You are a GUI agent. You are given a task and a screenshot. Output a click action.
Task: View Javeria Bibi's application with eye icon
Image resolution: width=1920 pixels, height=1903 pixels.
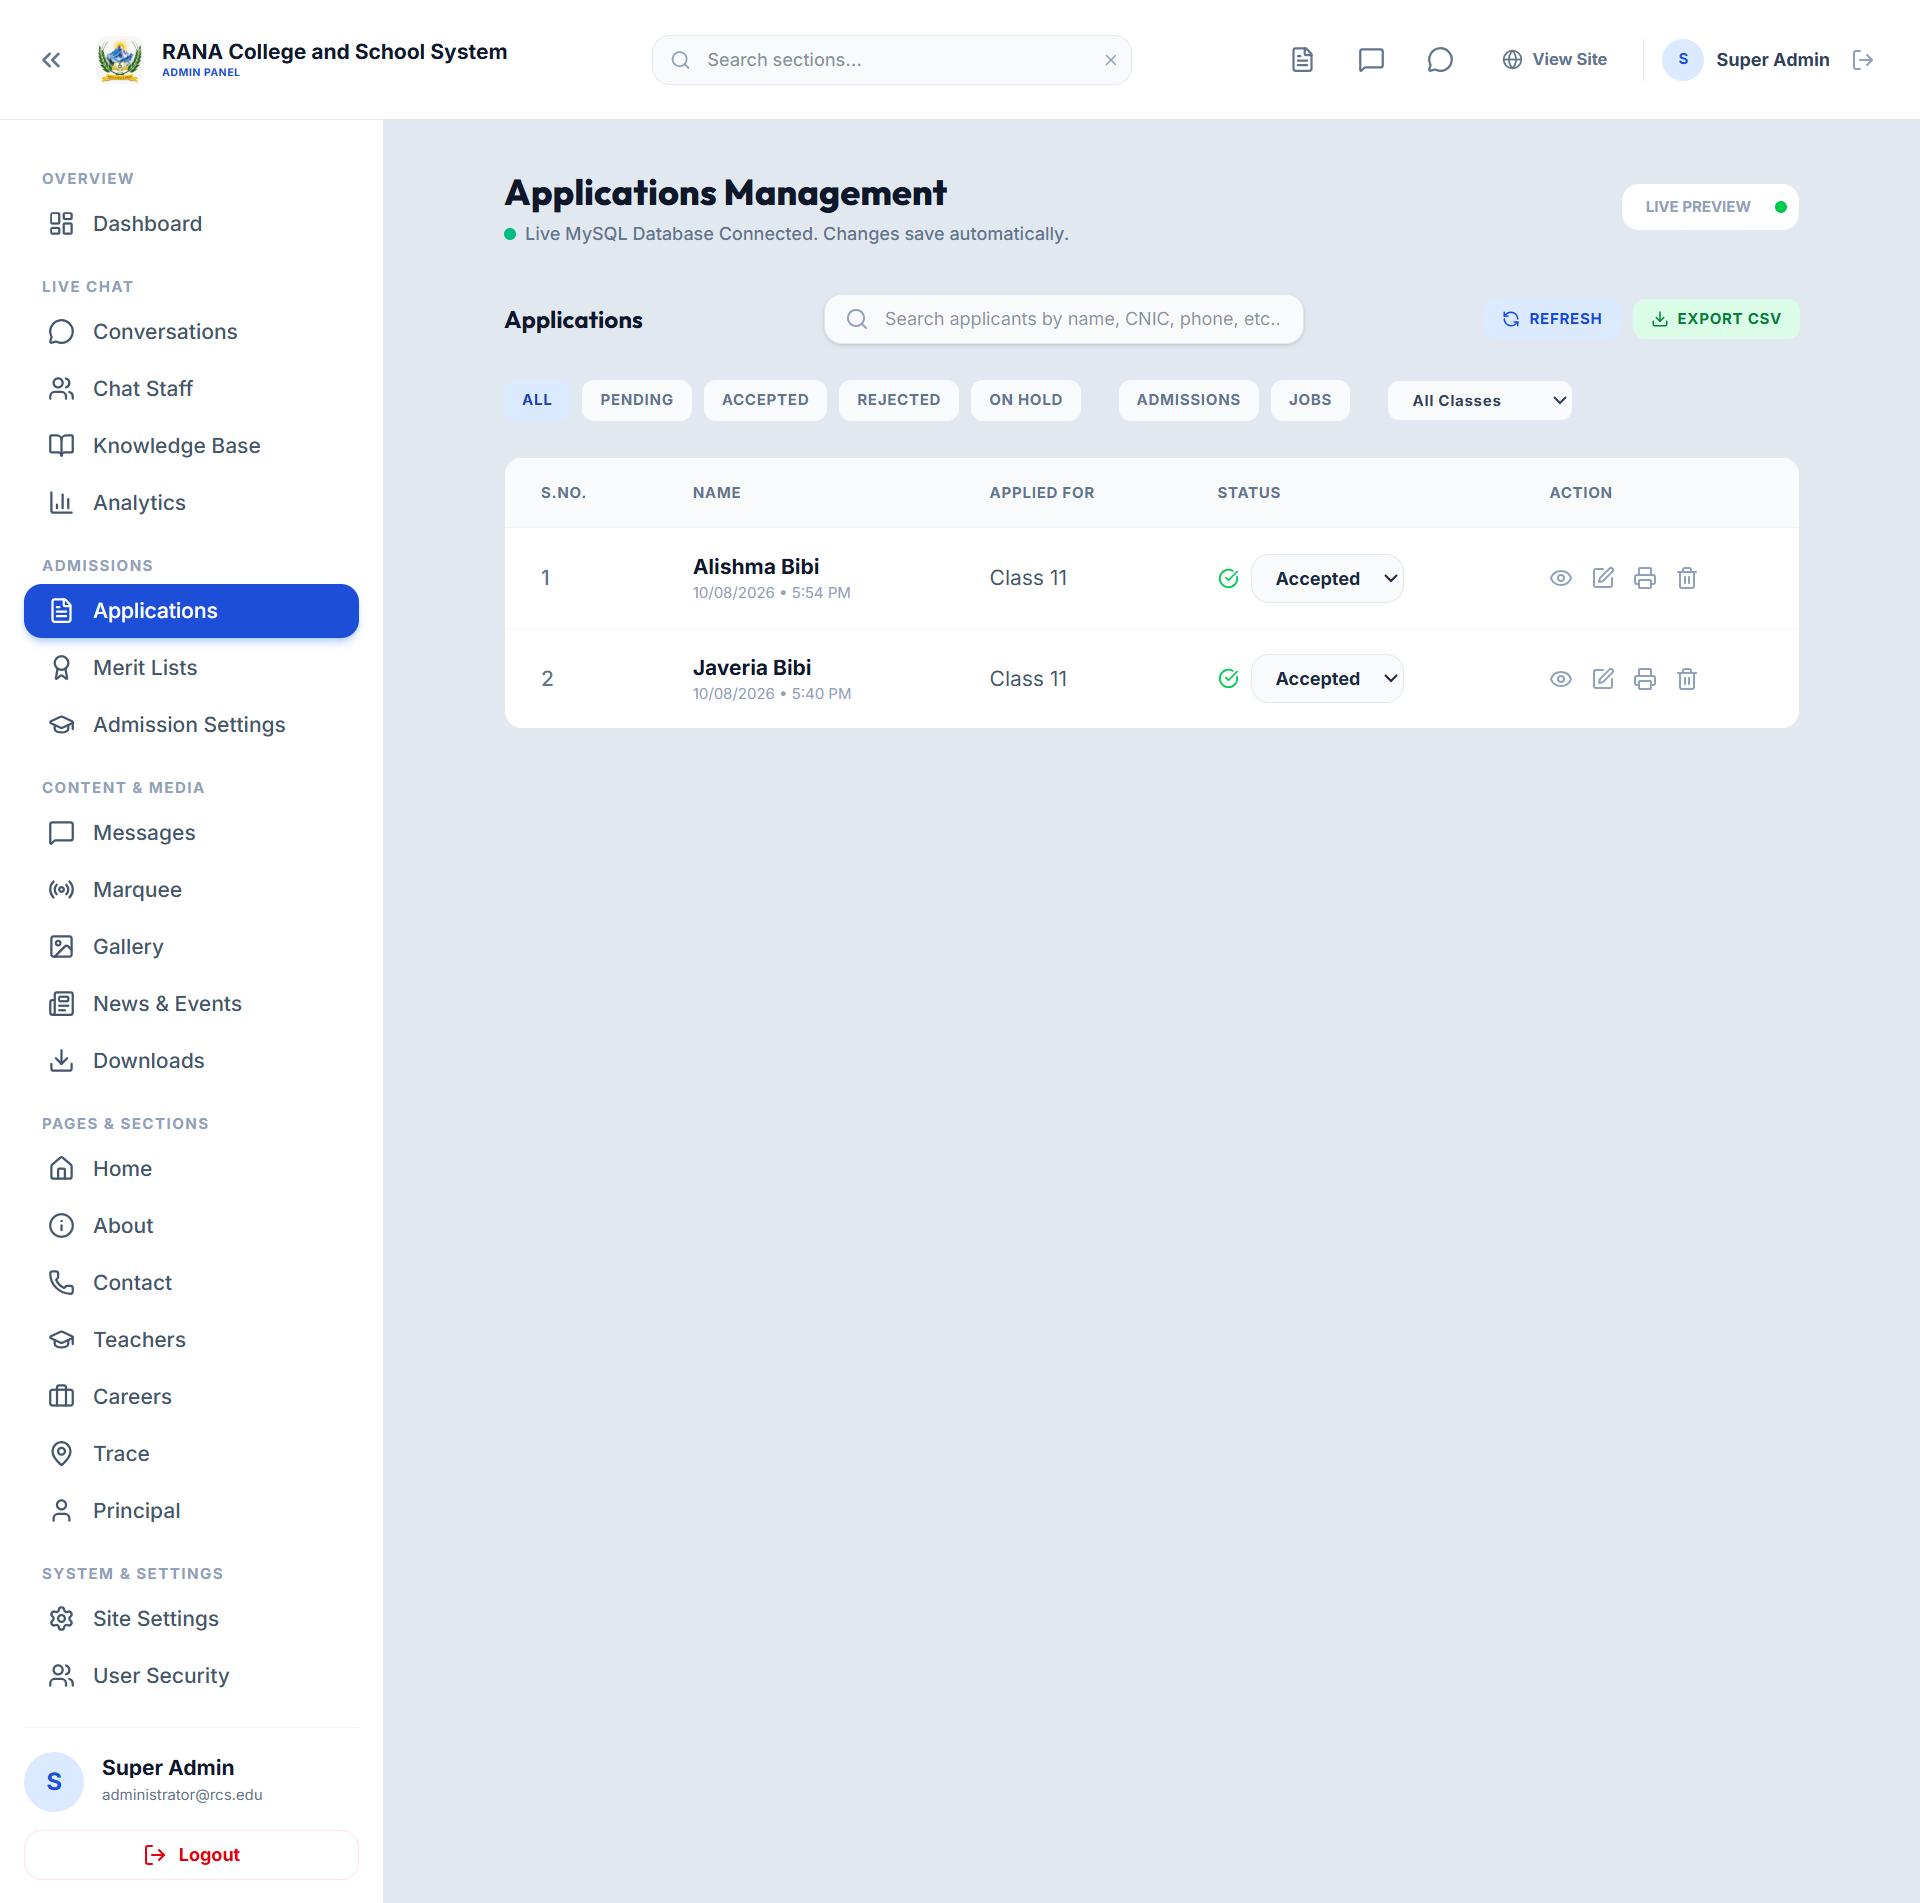1560,679
